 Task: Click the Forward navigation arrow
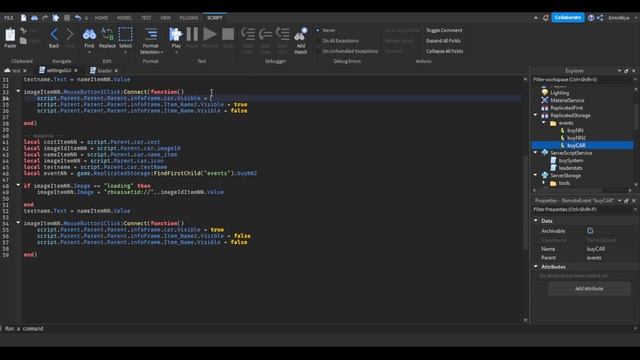point(70,34)
